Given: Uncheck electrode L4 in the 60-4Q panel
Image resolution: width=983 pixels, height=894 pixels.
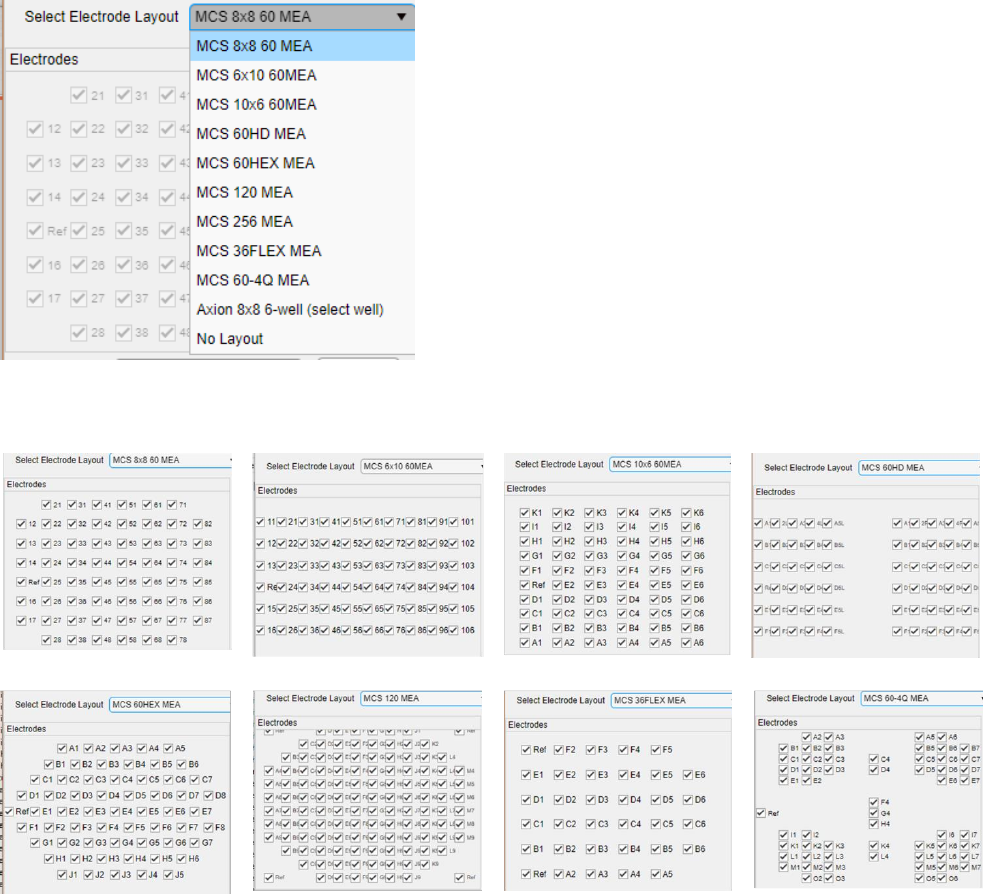Looking at the screenshot, I should point(874,856).
